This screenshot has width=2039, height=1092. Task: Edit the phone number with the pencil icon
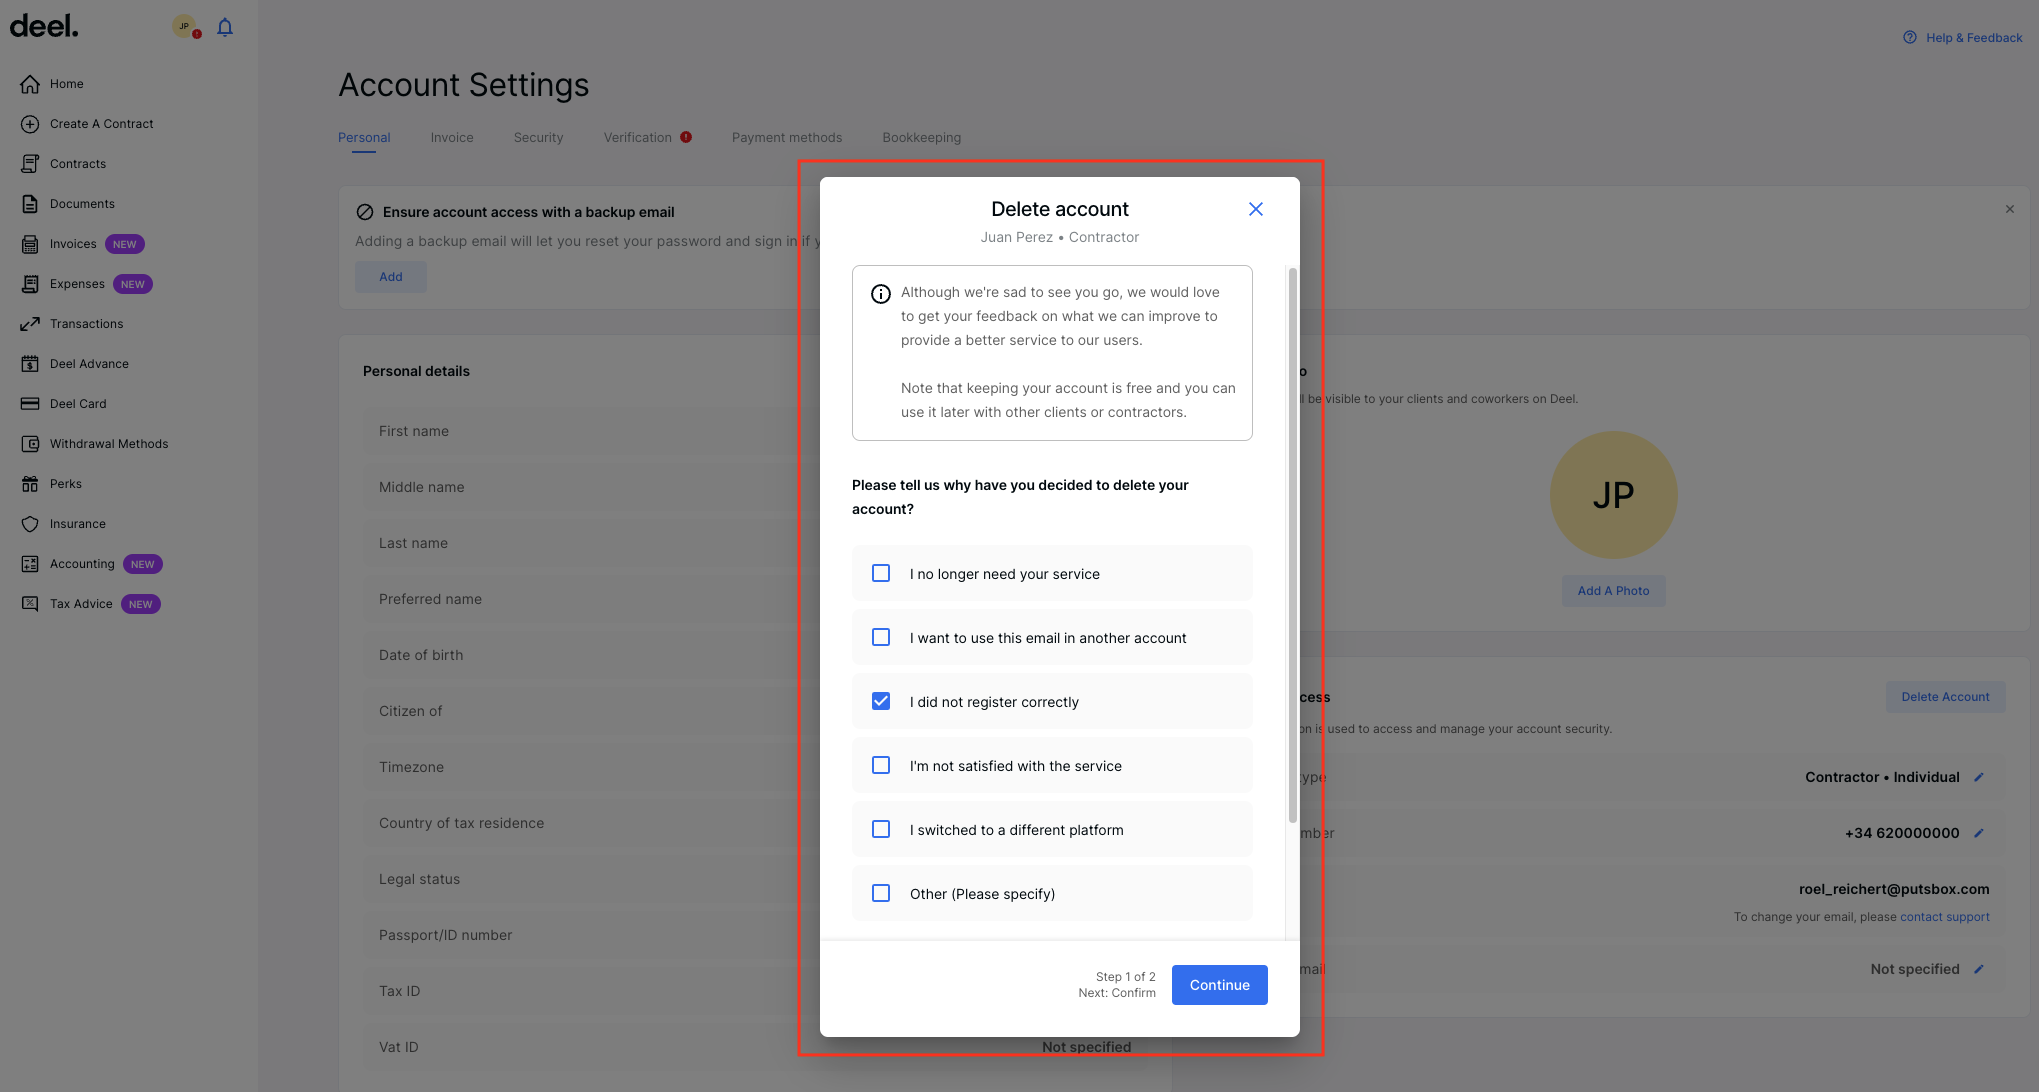[x=1981, y=832]
